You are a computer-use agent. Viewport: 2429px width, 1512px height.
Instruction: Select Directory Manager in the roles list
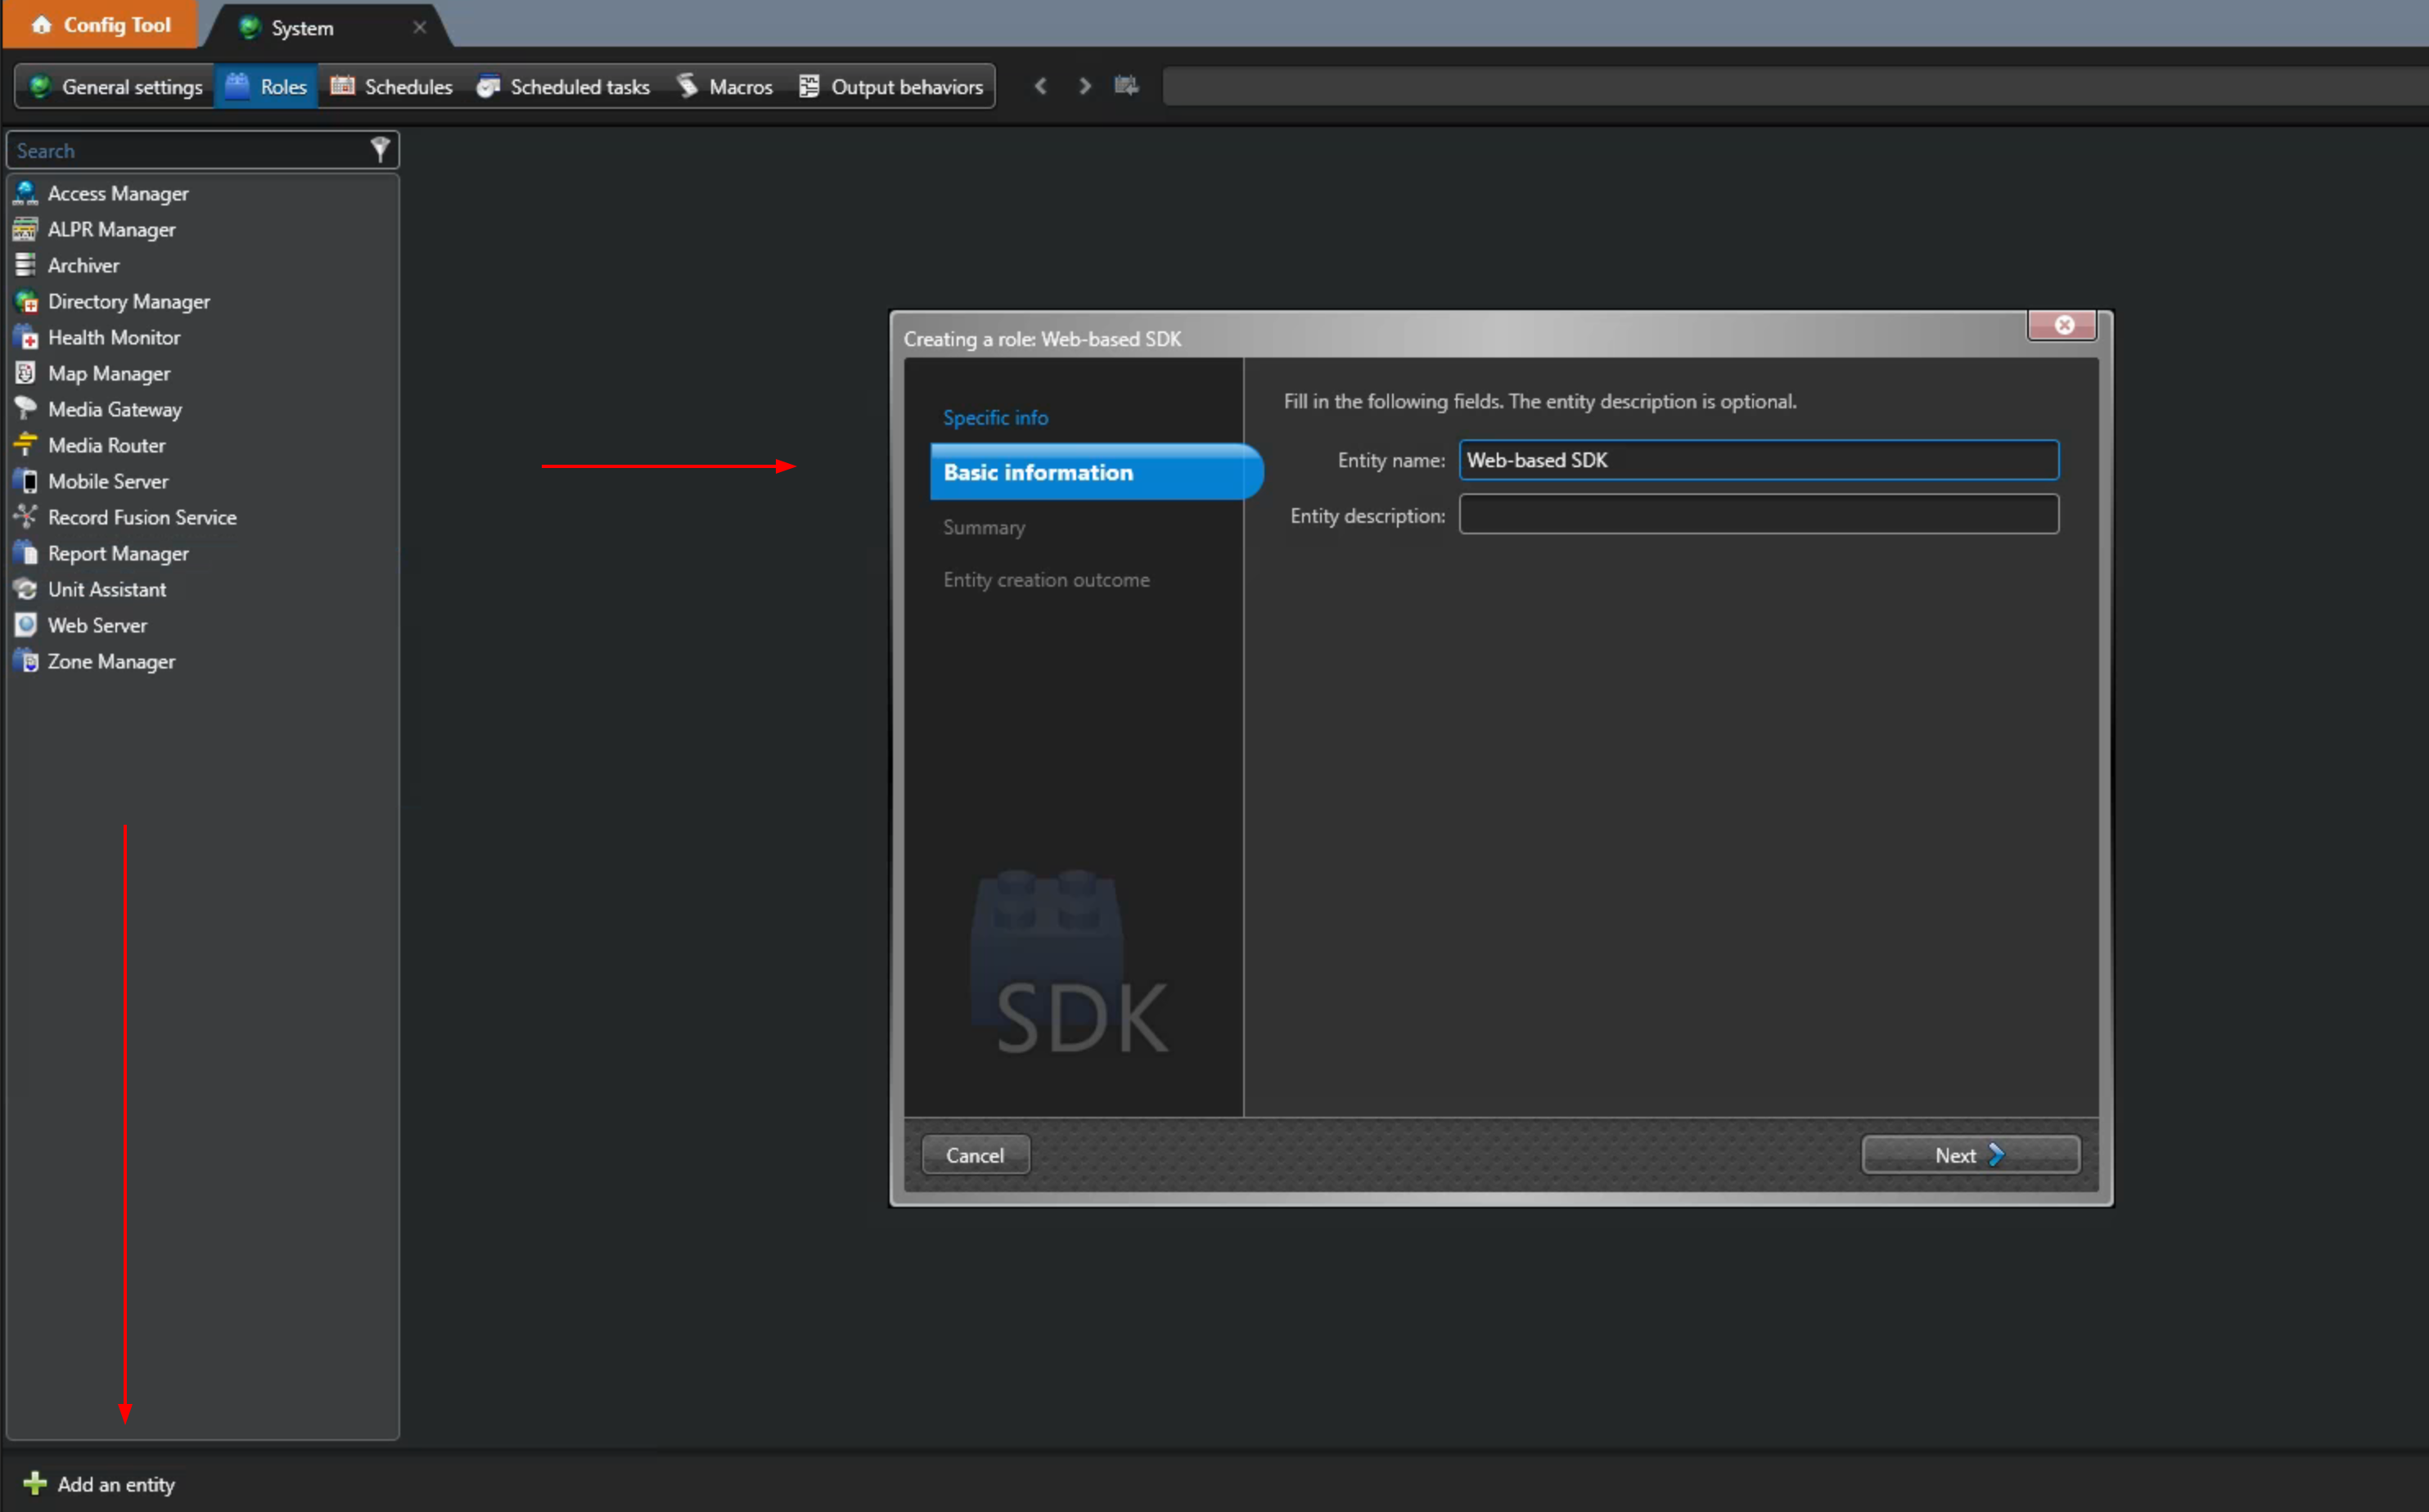[204, 301]
